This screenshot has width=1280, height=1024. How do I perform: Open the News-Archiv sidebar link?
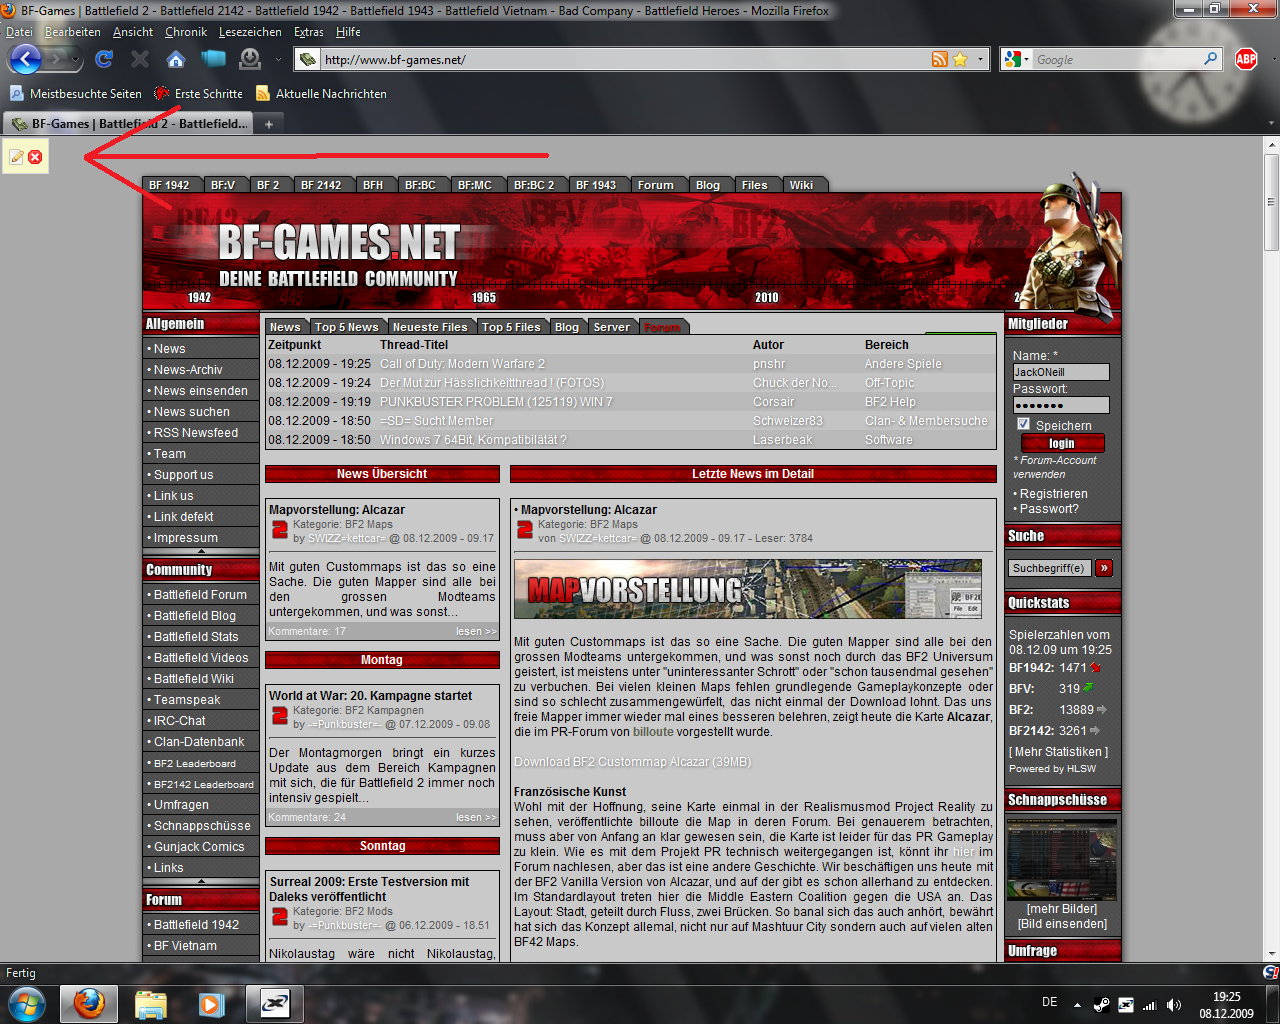point(188,370)
